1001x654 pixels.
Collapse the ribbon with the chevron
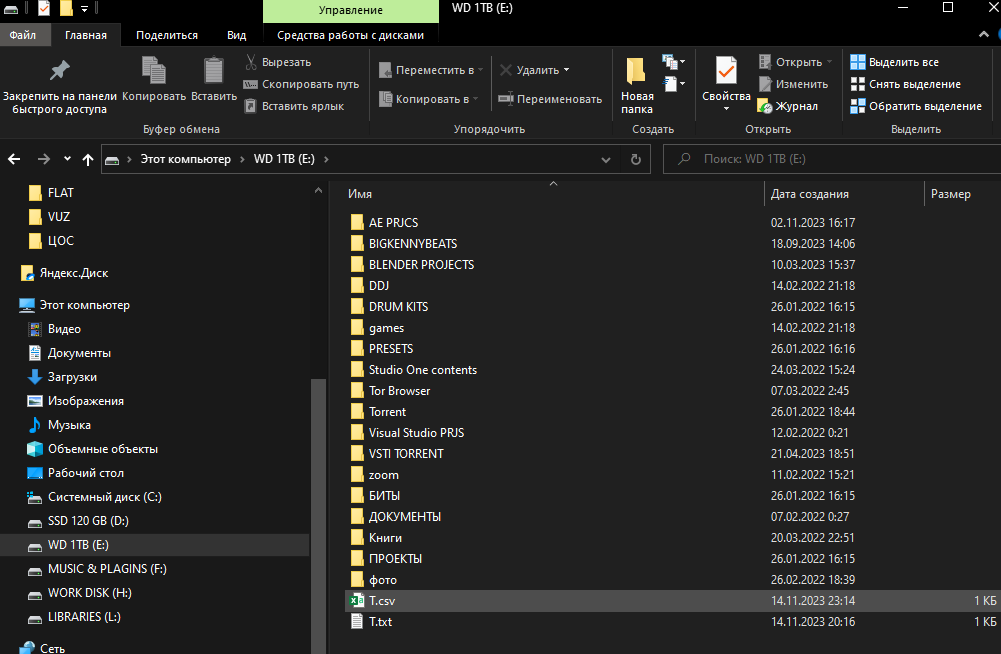pos(984,34)
